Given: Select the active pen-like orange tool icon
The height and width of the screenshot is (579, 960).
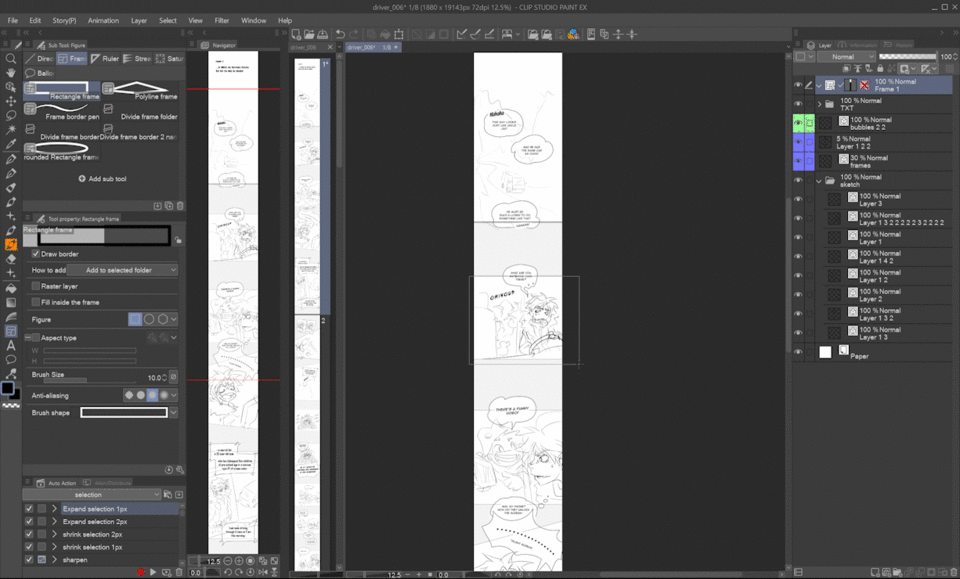Looking at the screenshot, I should click(10, 245).
